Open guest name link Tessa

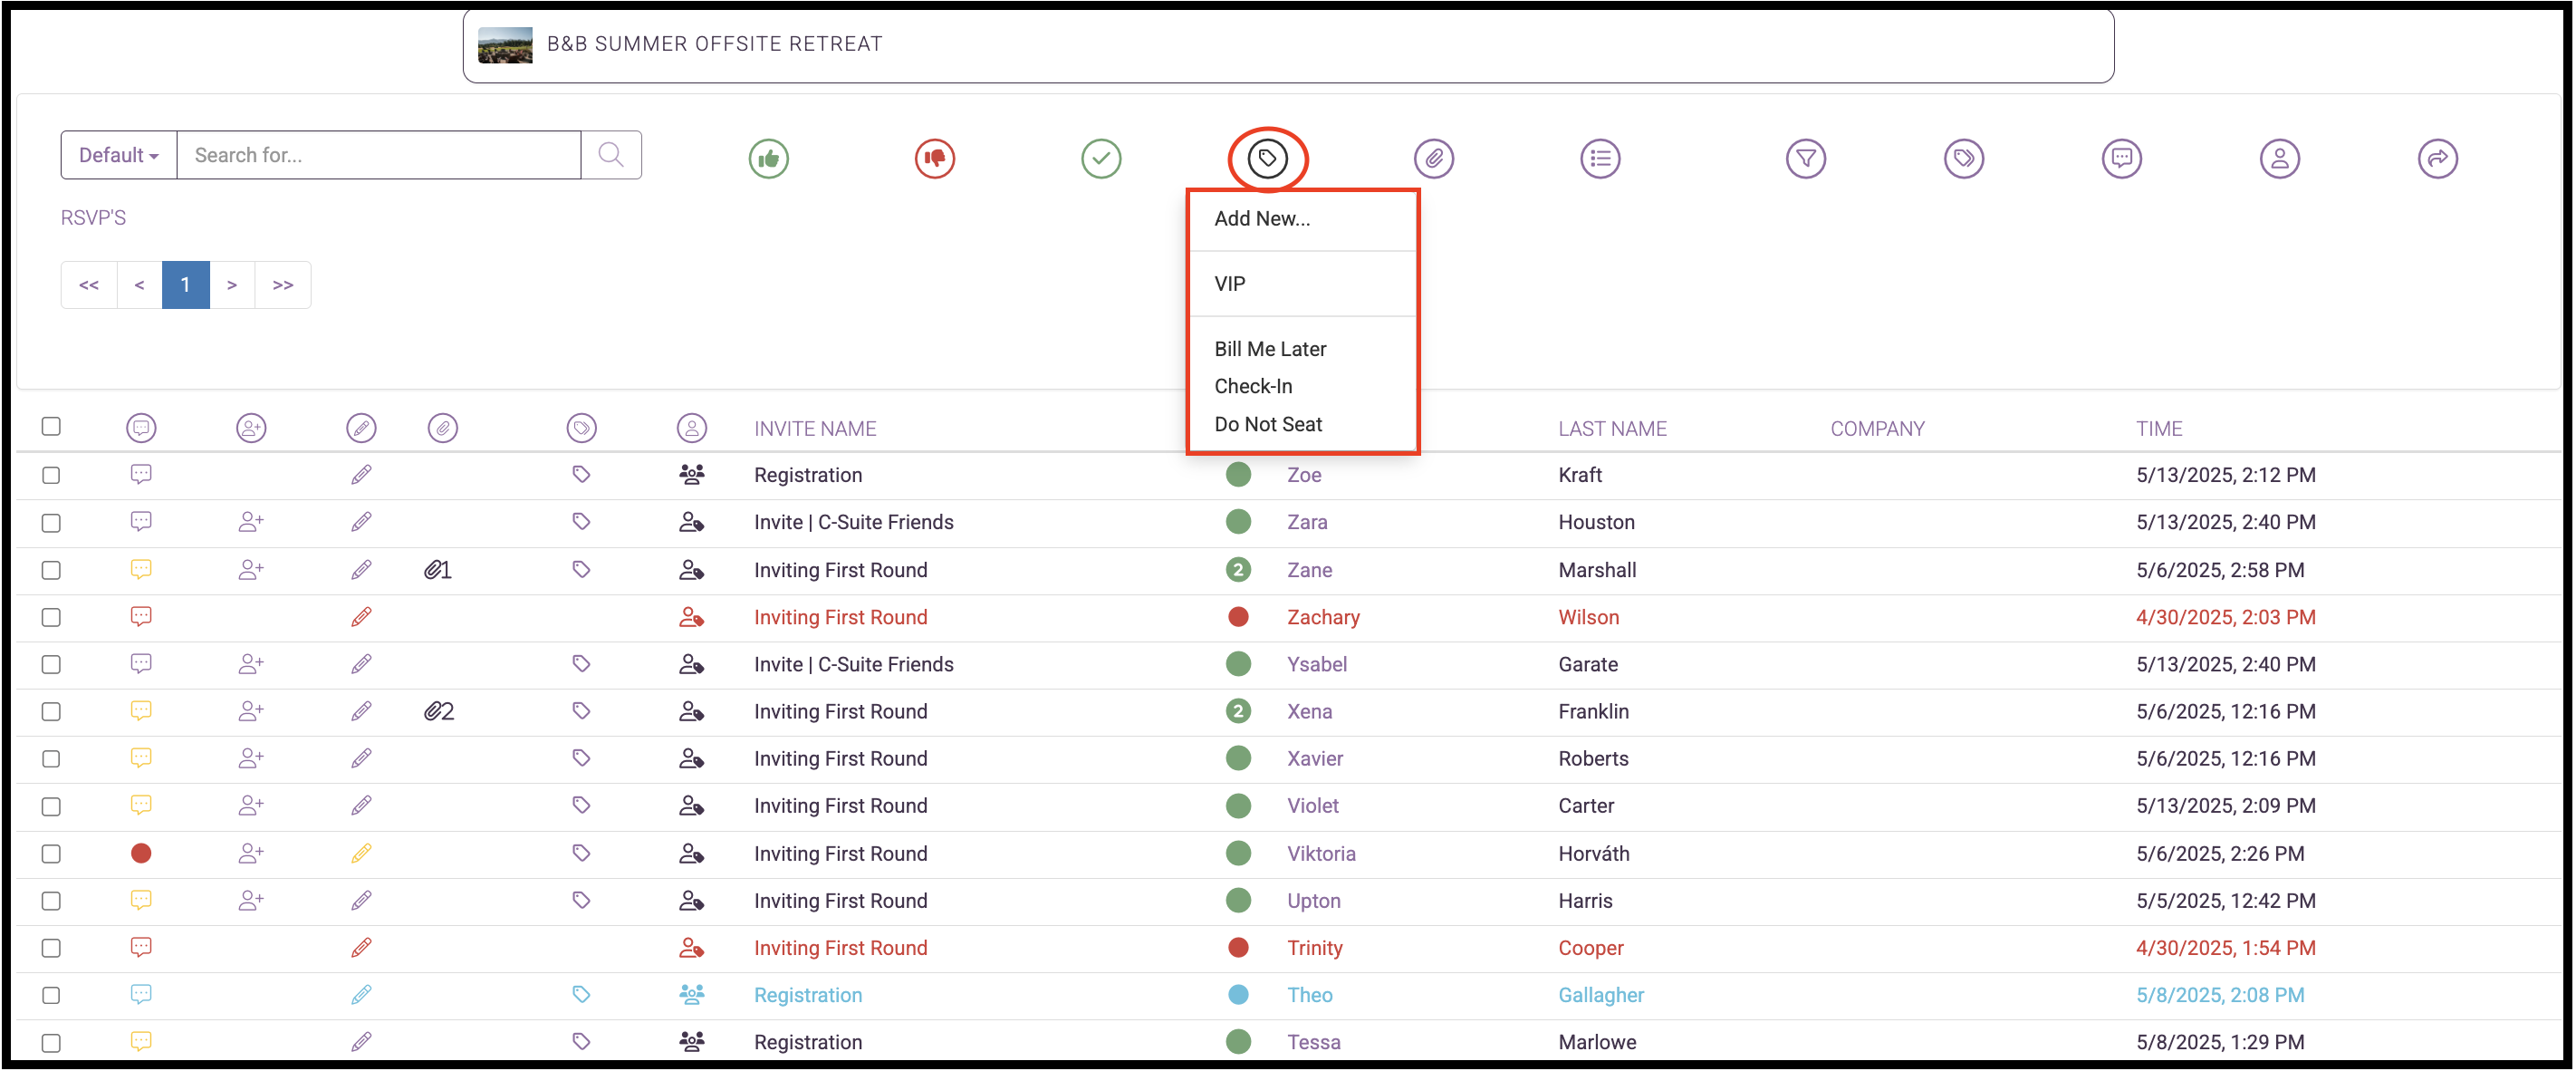point(1313,1042)
